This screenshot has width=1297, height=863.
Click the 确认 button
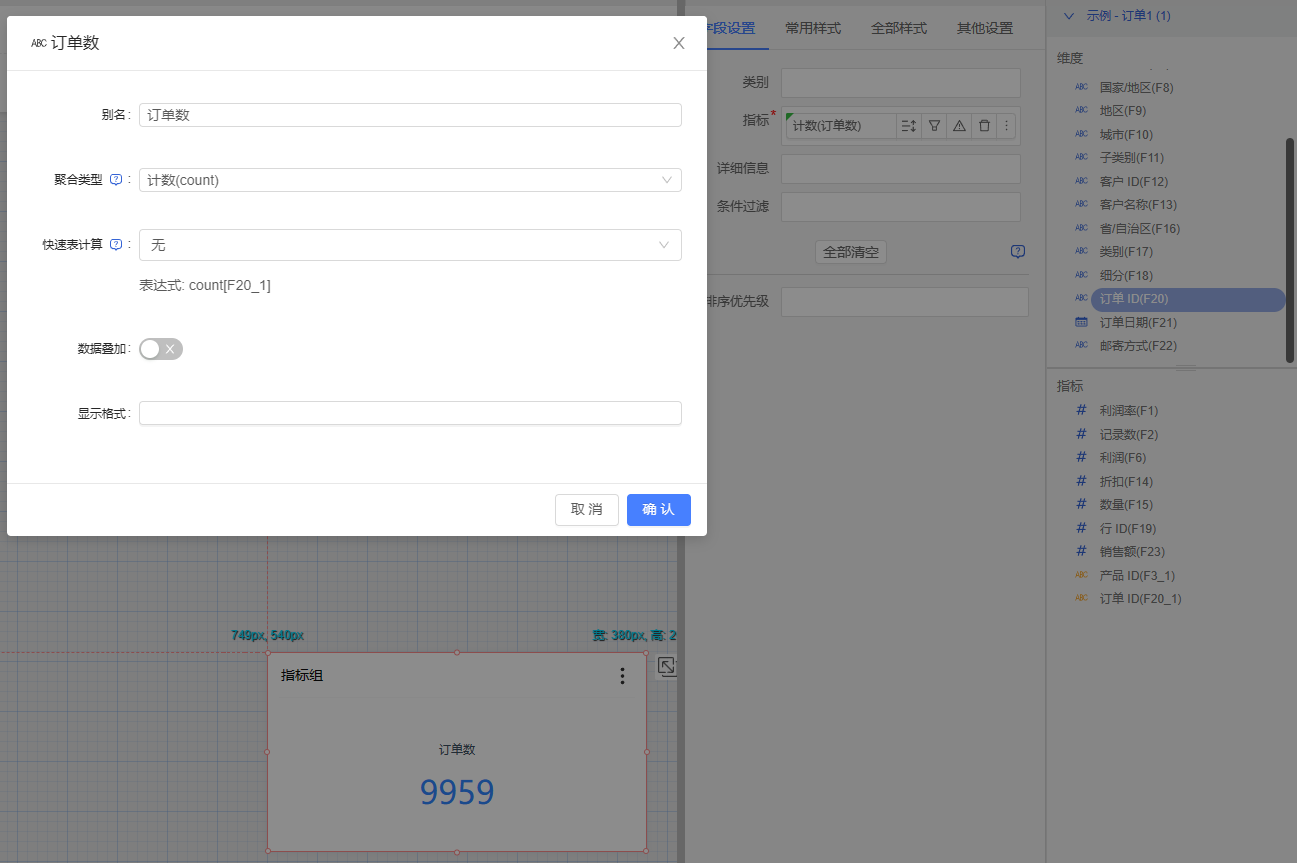pos(658,510)
